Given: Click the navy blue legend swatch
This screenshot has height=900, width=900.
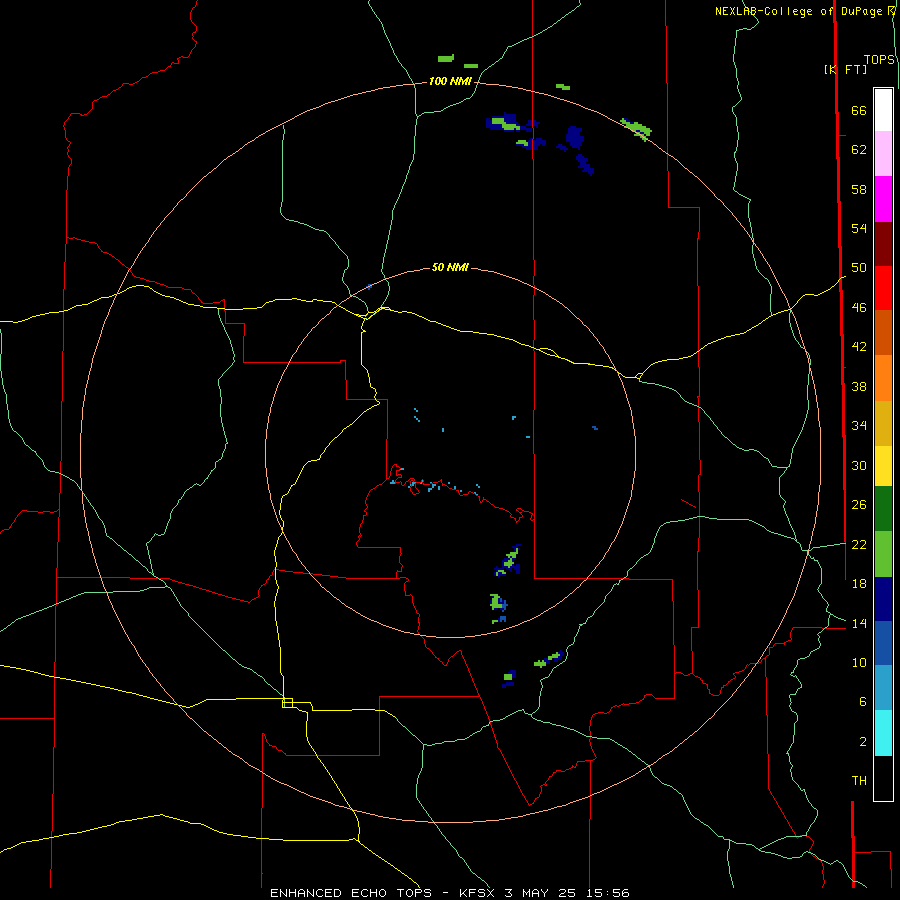Looking at the screenshot, I should click(883, 599).
